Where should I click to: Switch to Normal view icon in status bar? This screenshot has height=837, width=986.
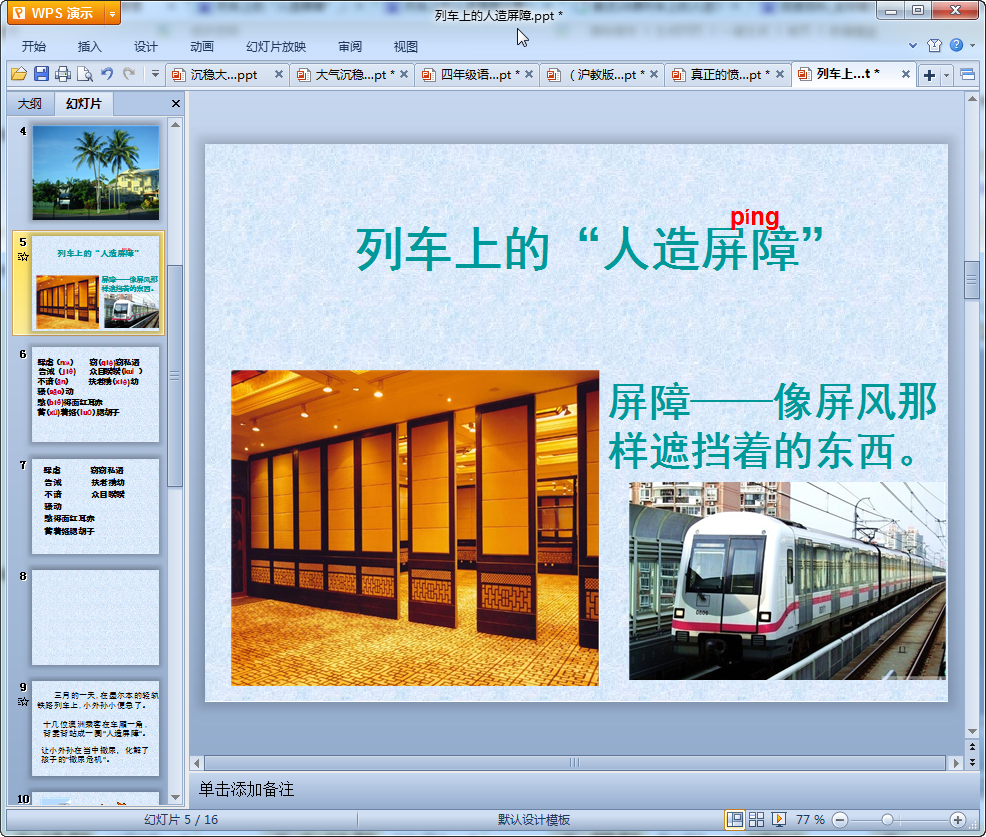click(734, 819)
